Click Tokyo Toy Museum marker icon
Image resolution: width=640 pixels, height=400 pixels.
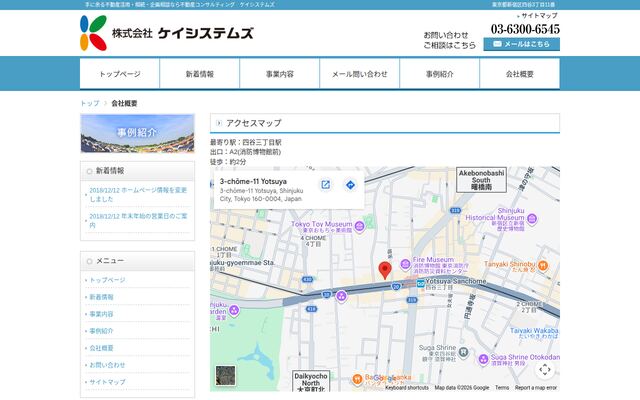pyautogui.click(x=359, y=226)
